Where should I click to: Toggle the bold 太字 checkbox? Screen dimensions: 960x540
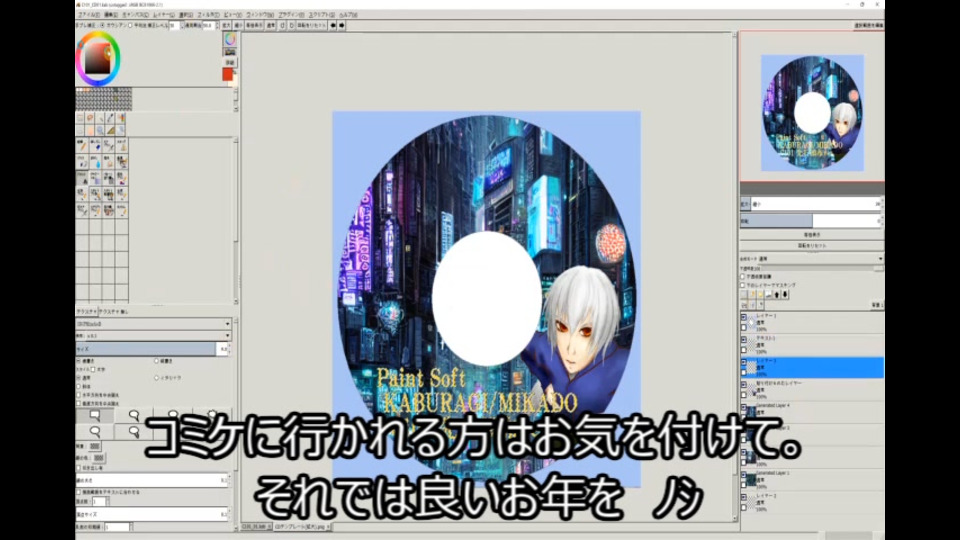pyautogui.click(x=93, y=370)
